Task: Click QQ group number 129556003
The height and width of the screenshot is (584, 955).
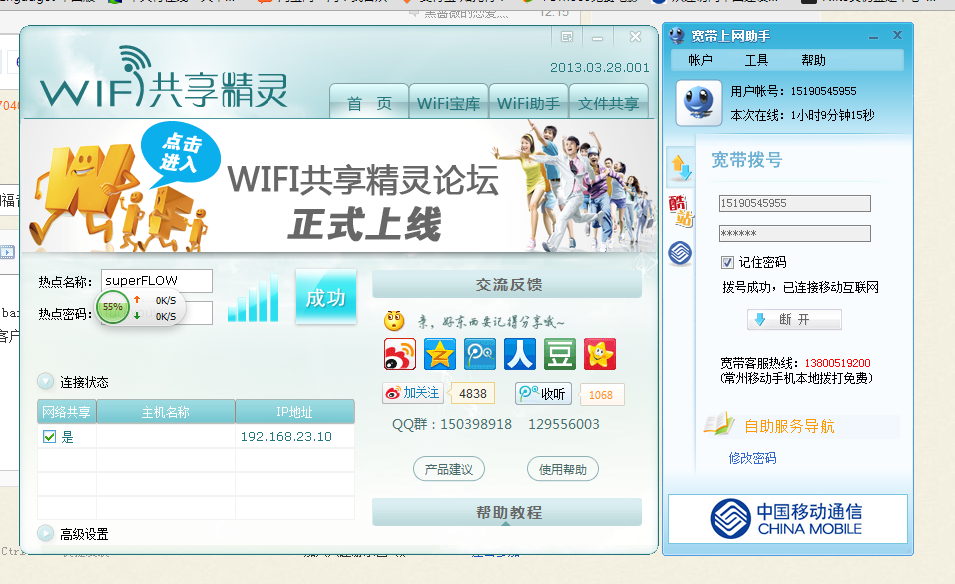Action: pyautogui.click(x=564, y=424)
